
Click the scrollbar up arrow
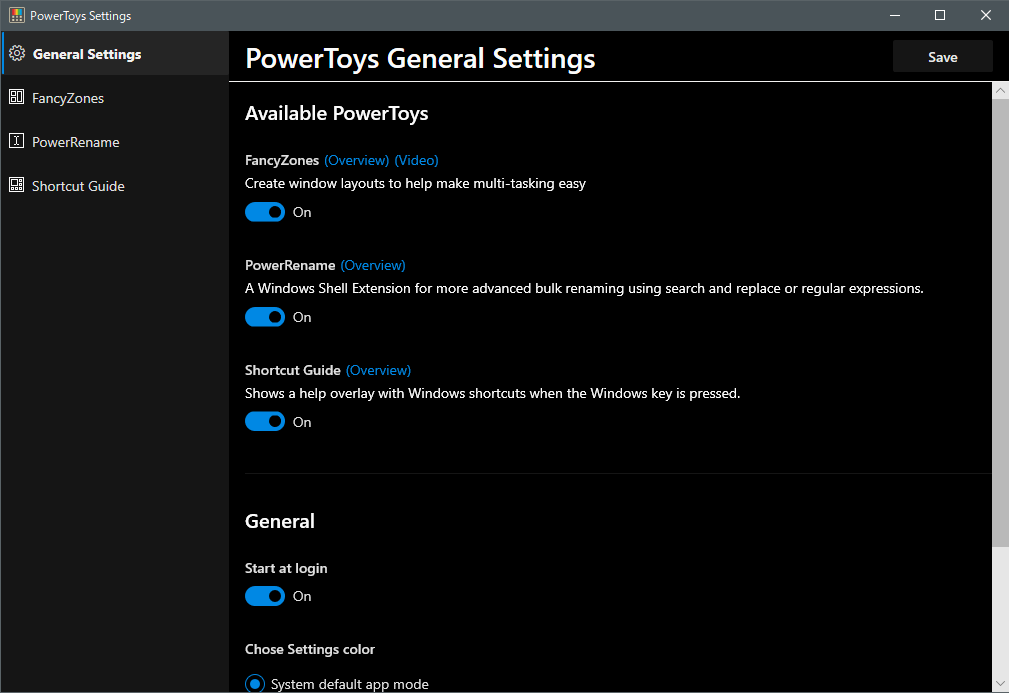point(999,89)
